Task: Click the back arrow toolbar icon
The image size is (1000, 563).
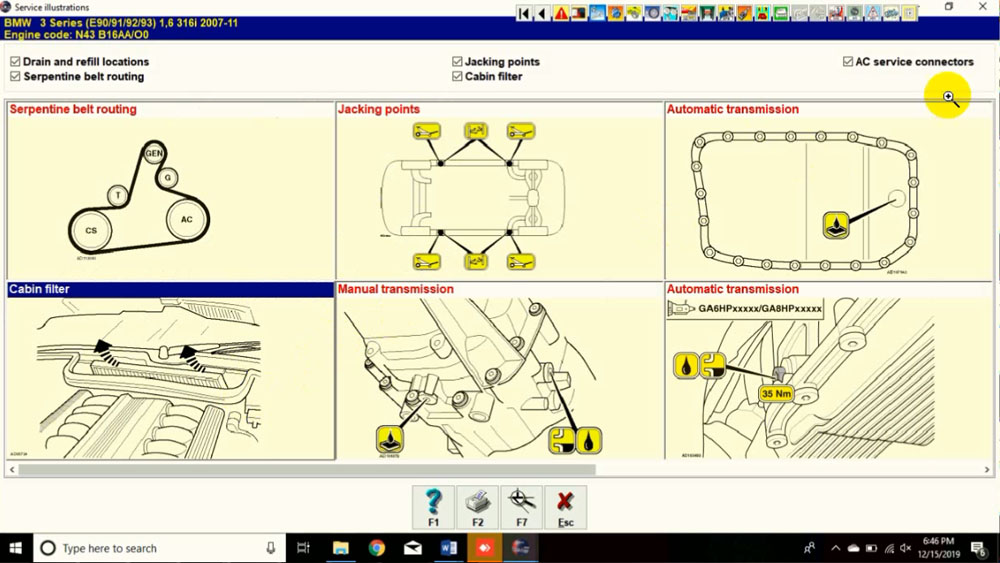Action: point(542,13)
